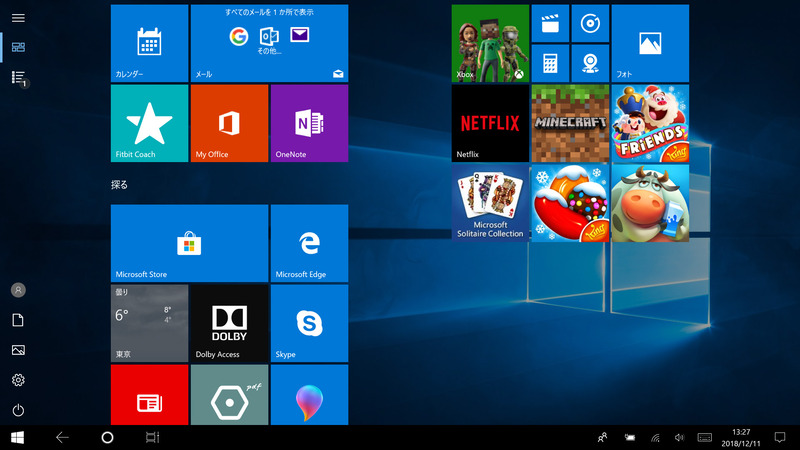Viewport: 800px width, 450px height.
Task: Launch the Movies & TV clapperboard tile
Action: (x=551, y=23)
